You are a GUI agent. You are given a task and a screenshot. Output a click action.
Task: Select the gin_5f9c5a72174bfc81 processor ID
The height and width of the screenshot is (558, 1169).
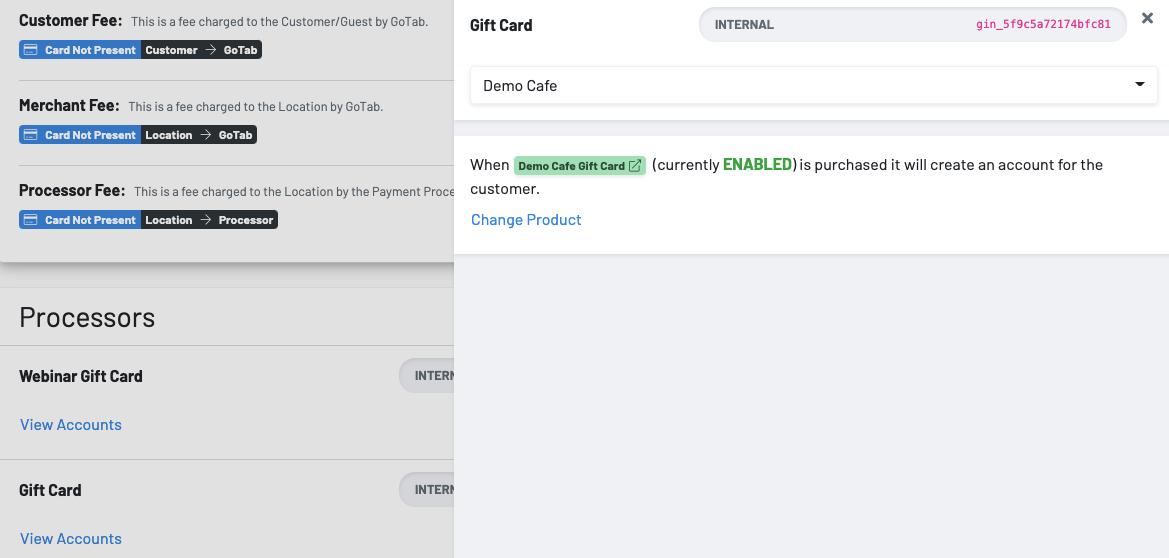[x=1043, y=25]
